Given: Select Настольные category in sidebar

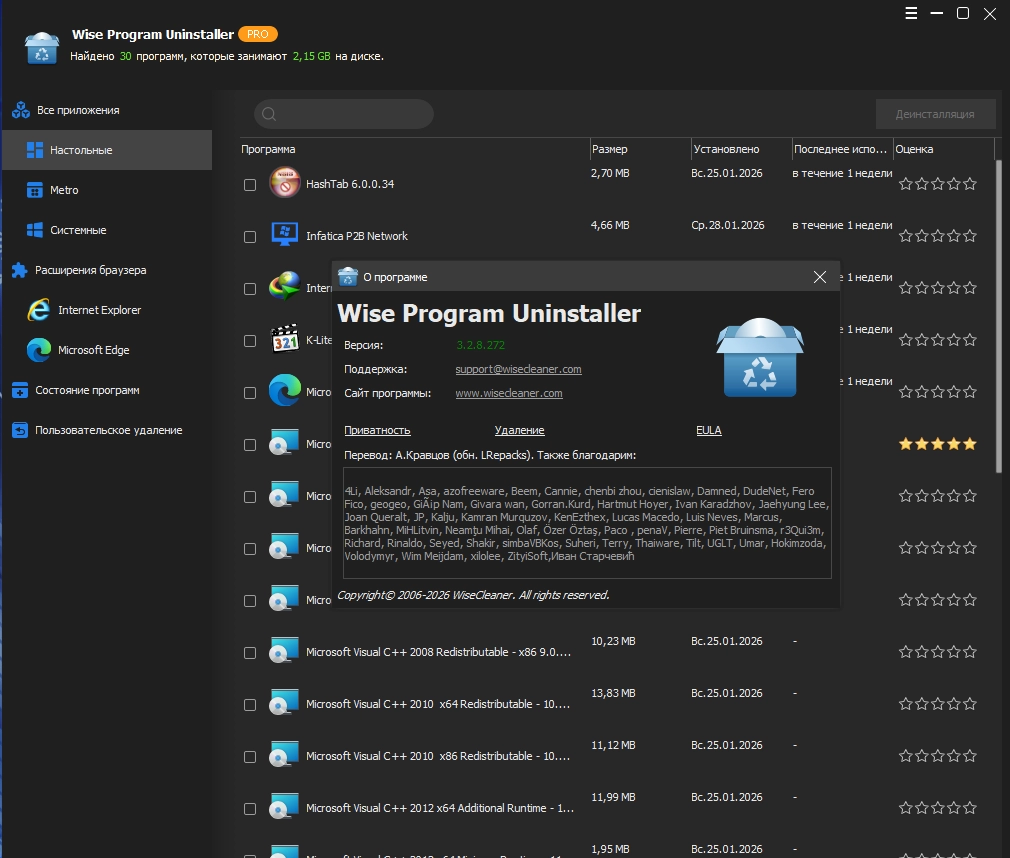Looking at the screenshot, I should (107, 150).
